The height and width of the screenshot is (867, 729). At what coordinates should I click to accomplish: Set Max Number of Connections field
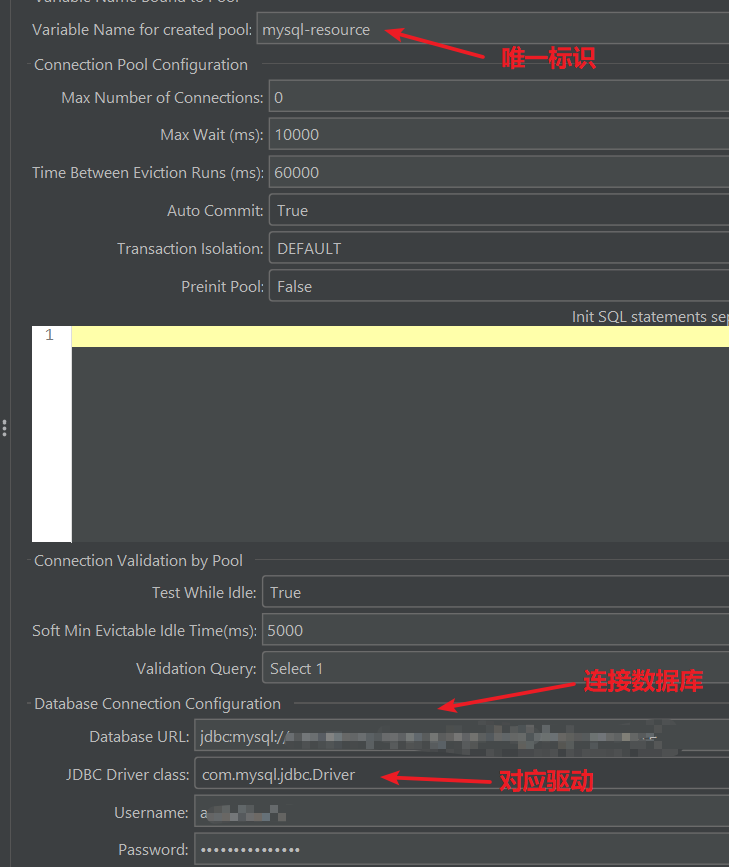(x=498, y=97)
